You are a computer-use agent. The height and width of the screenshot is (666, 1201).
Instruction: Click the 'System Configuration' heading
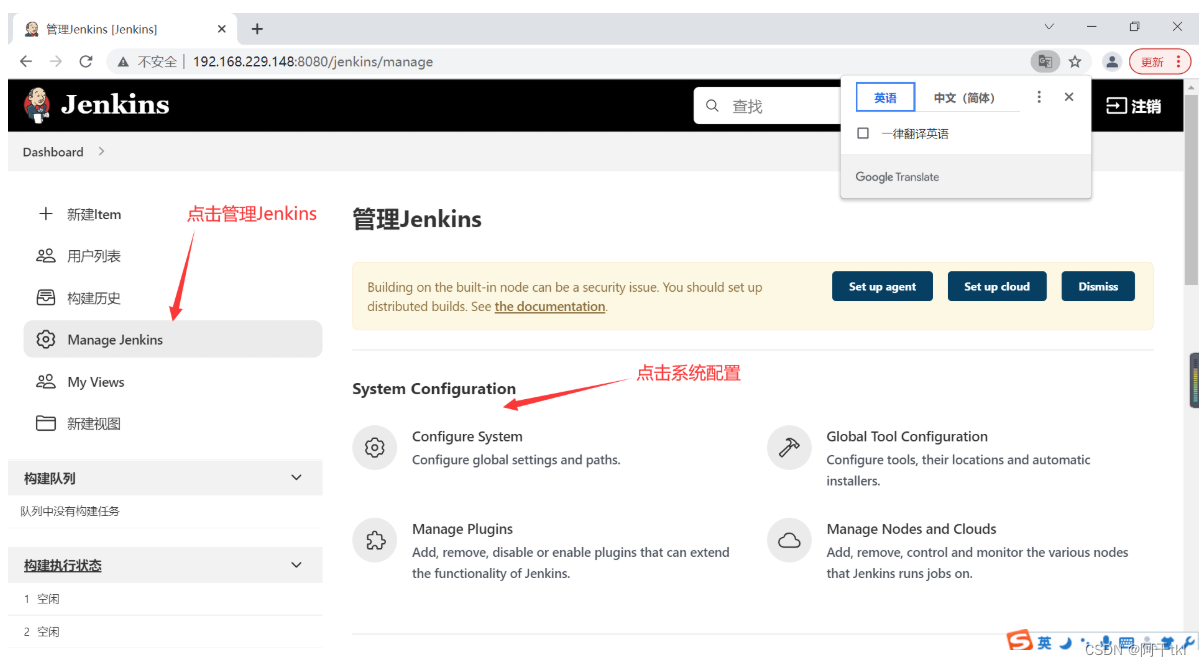(x=434, y=389)
